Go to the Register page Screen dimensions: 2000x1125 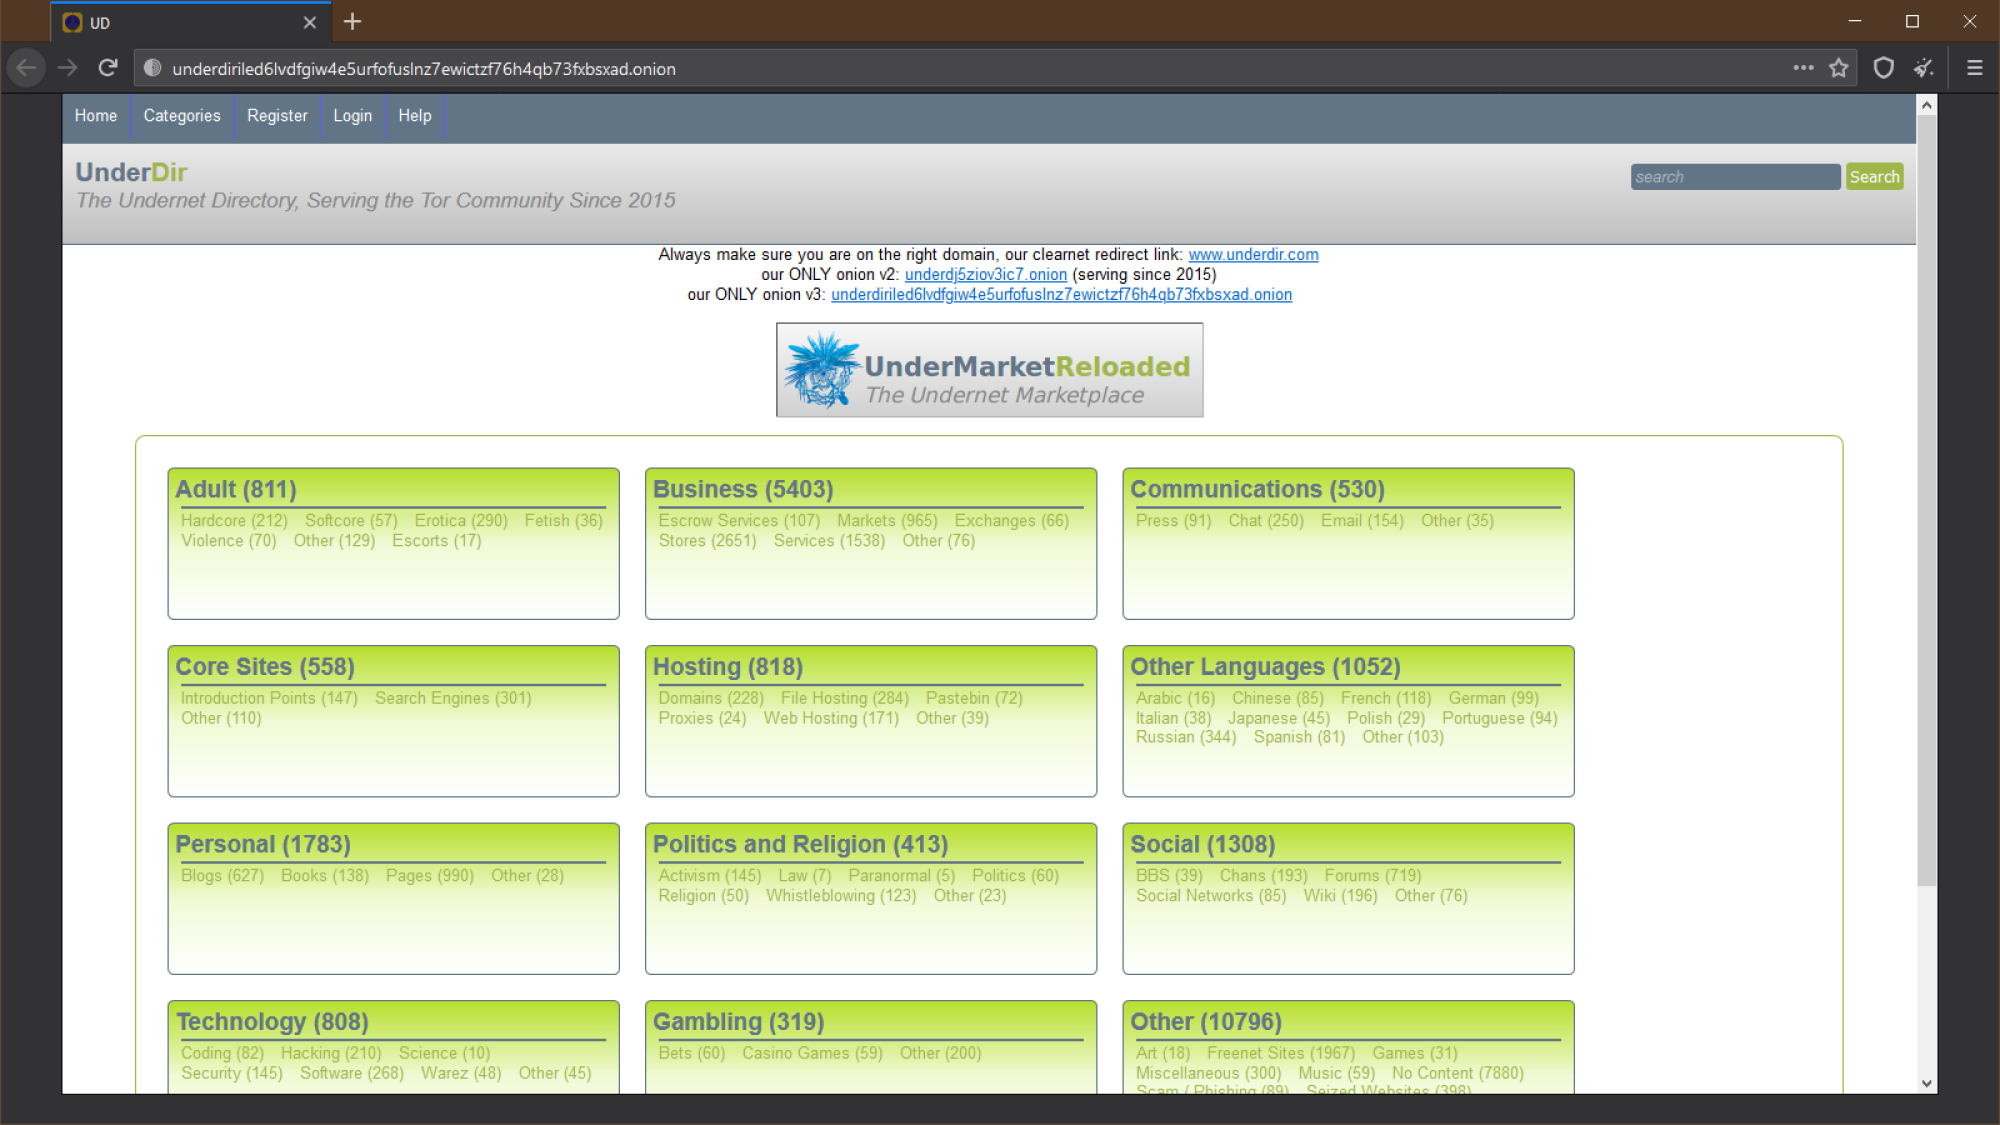277,116
